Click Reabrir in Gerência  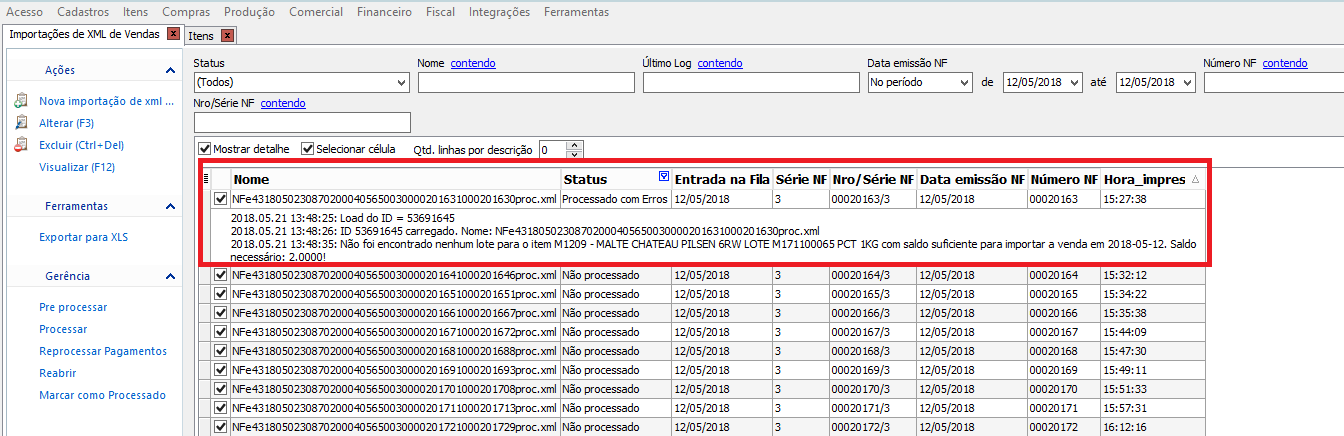(58, 373)
